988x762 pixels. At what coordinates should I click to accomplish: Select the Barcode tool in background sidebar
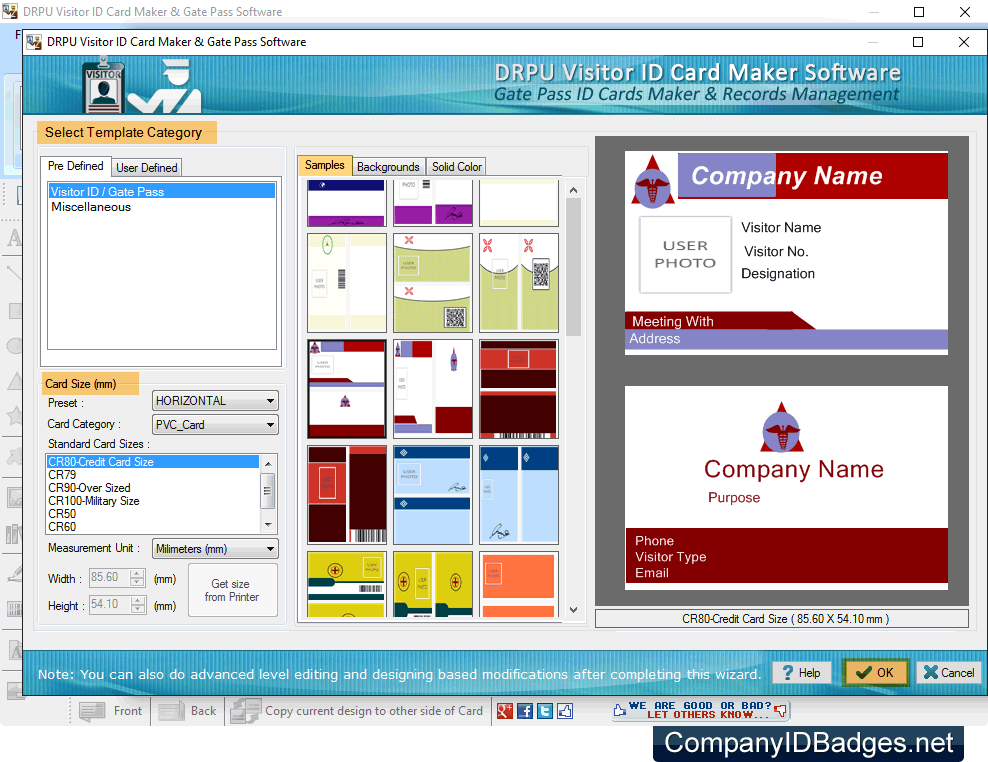[14, 609]
